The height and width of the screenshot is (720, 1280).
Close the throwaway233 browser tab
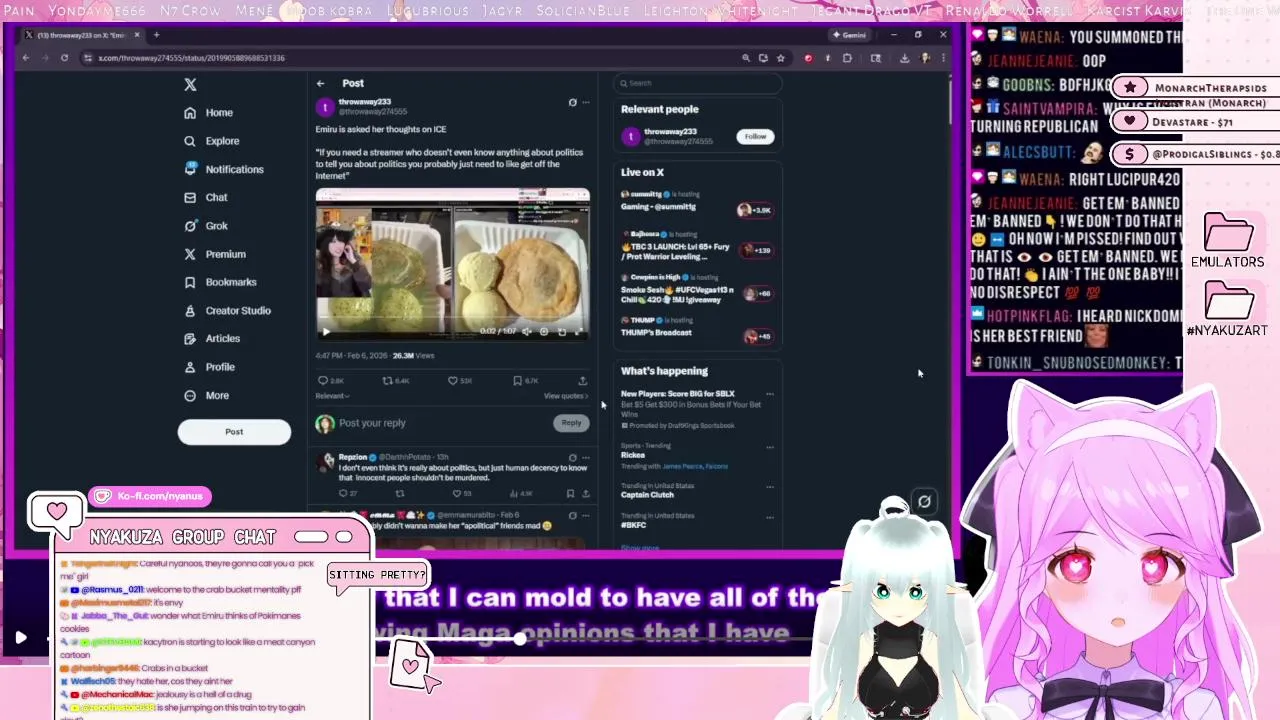coord(137,35)
